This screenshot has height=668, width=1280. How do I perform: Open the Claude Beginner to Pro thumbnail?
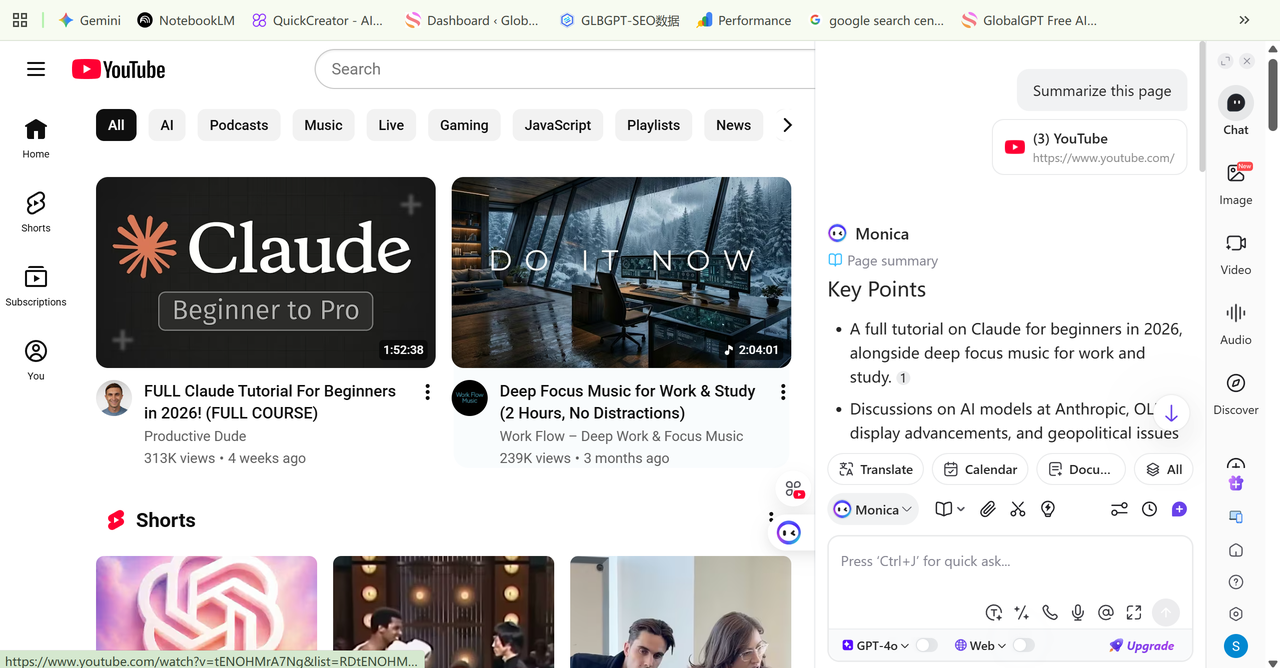[266, 272]
